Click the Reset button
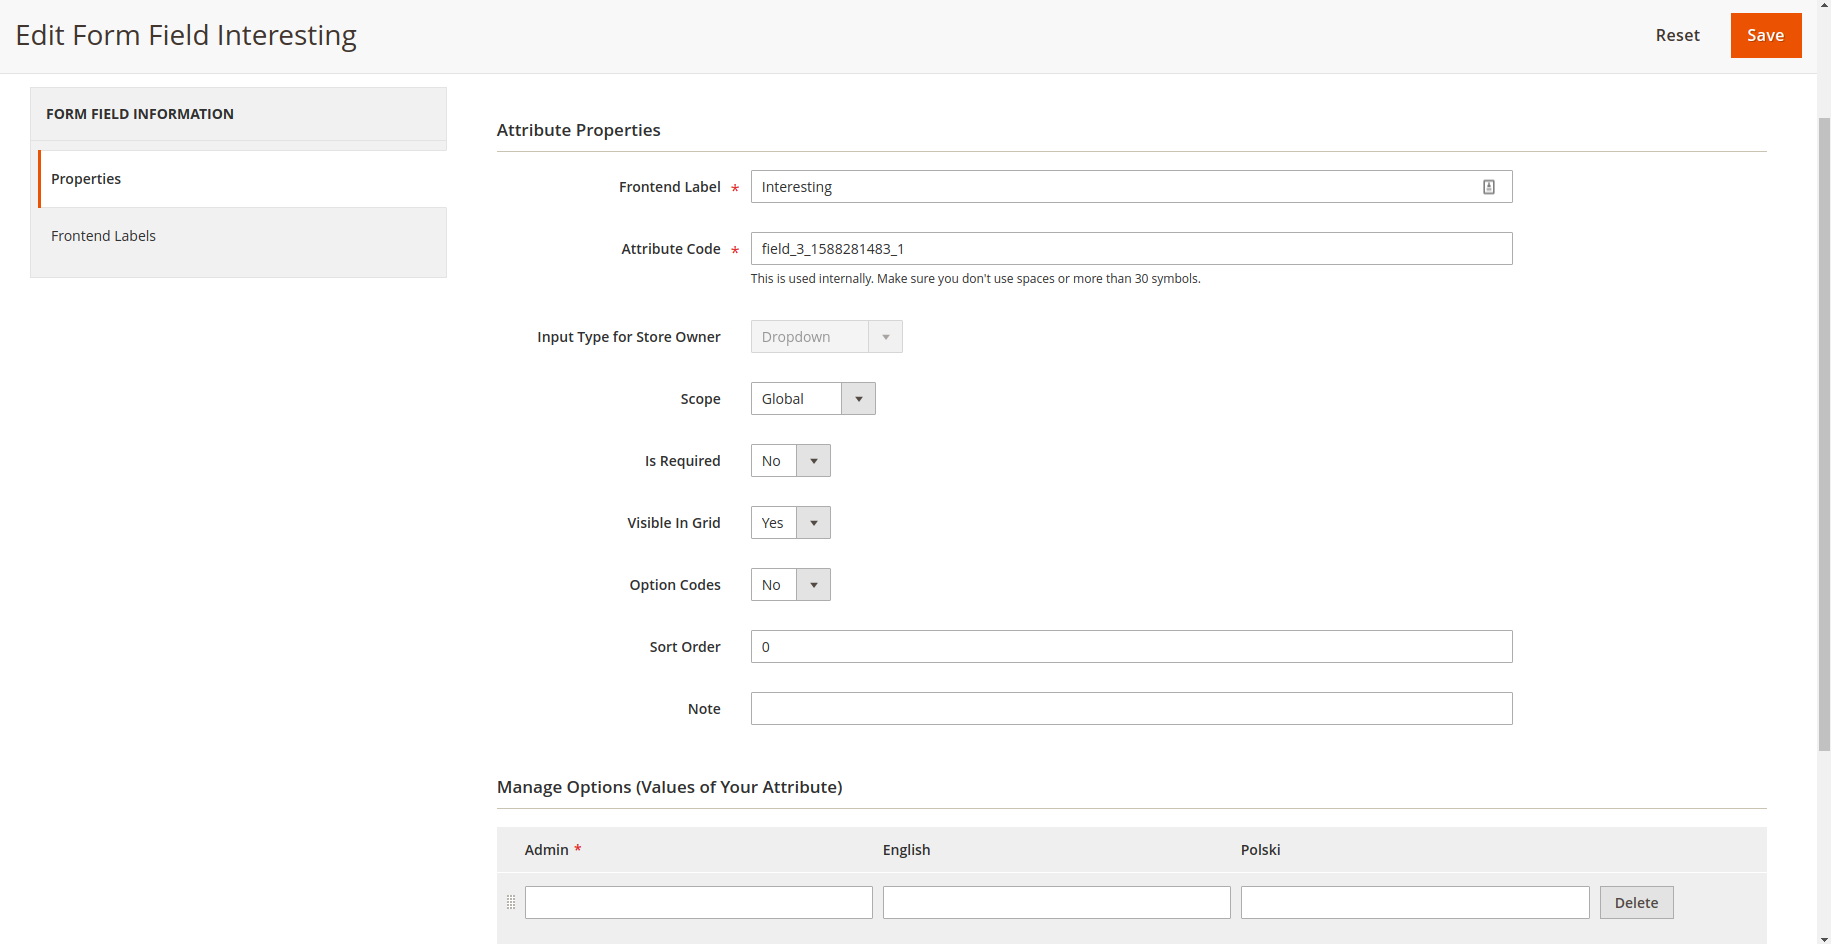This screenshot has height=944, width=1831. (x=1677, y=36)
